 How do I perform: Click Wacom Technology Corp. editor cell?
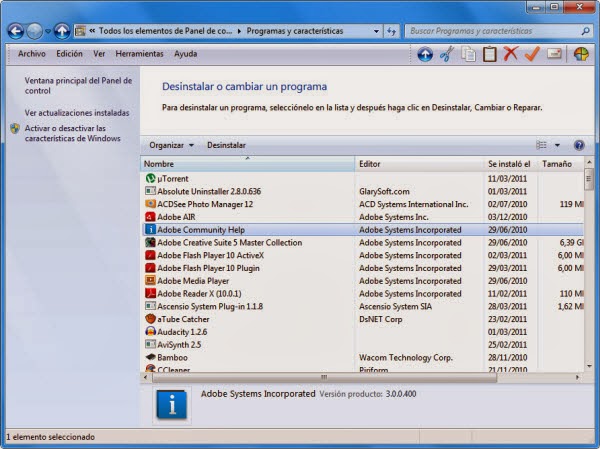pos(406,357)
